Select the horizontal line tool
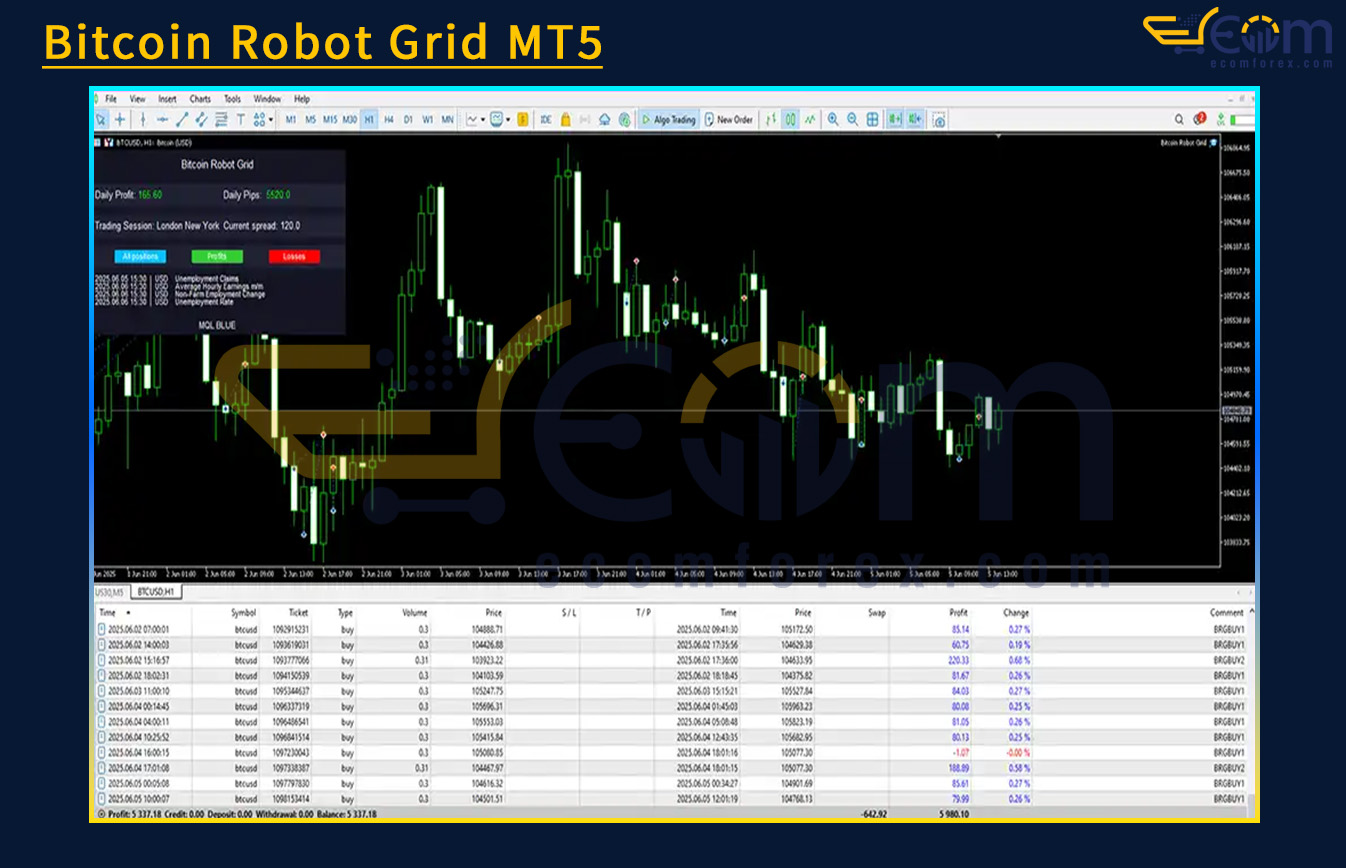This screenshot has width=1346, height=868. coord(162,120)
